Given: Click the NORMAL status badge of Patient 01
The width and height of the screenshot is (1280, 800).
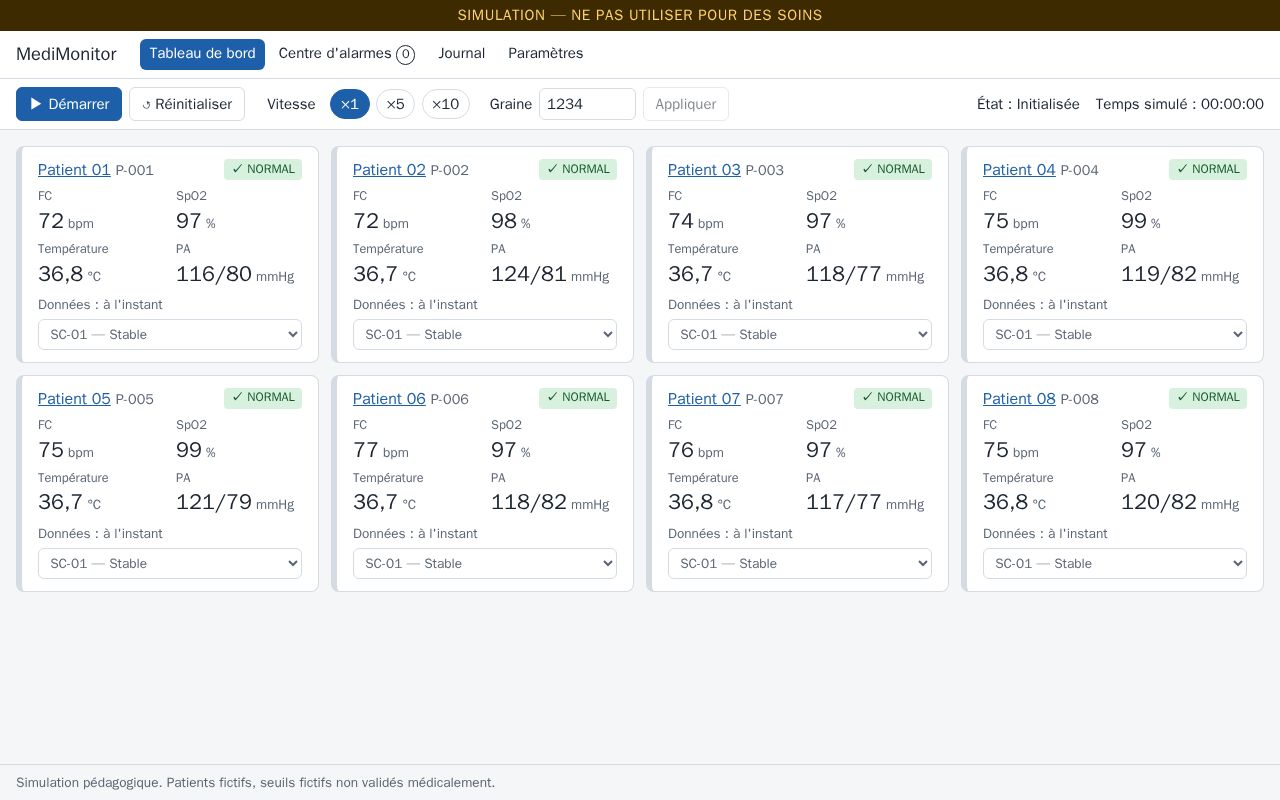Looking at the screenshot, I should click(x=263, y=169).
